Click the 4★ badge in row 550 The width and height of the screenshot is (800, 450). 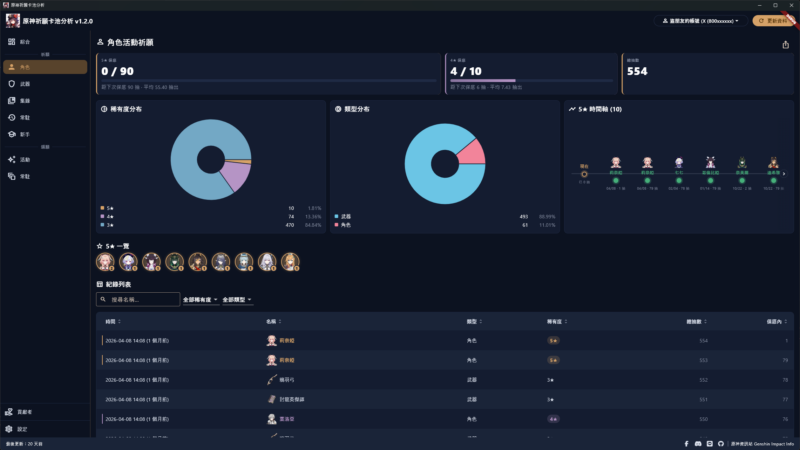(x=553, y=419)
